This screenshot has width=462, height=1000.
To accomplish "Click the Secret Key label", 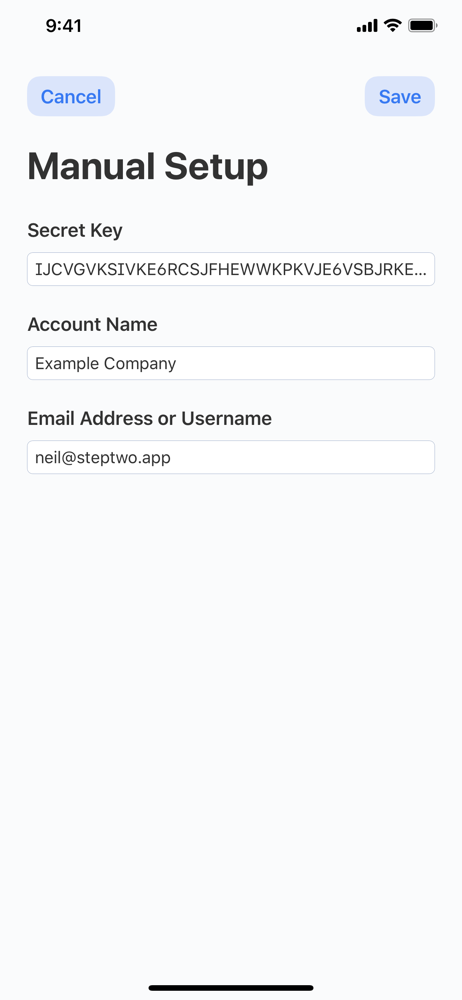I will pyautogui.click(x=75, y=230).
